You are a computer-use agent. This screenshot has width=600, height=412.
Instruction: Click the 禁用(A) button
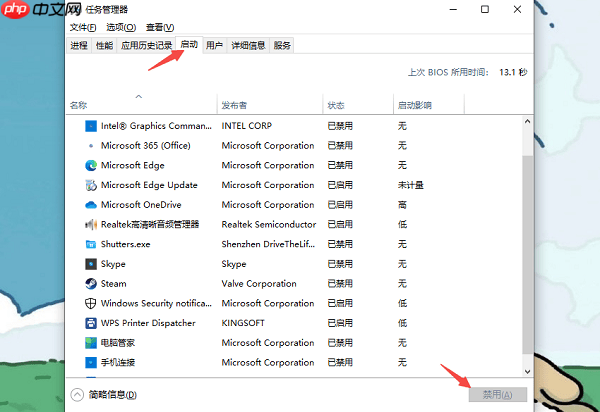coord(497,394)
